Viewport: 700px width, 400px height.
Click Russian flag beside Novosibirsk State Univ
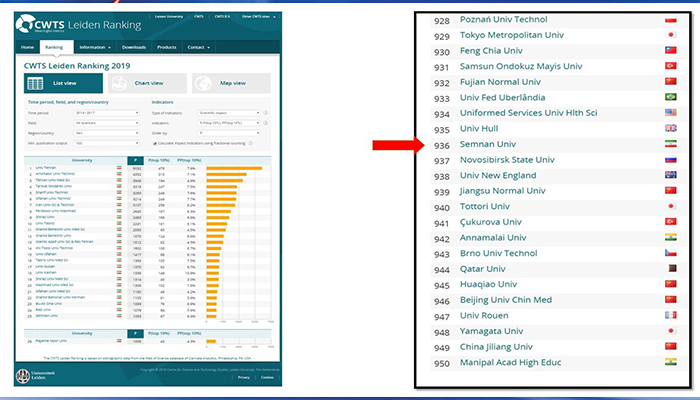click(x=671, y=159)
